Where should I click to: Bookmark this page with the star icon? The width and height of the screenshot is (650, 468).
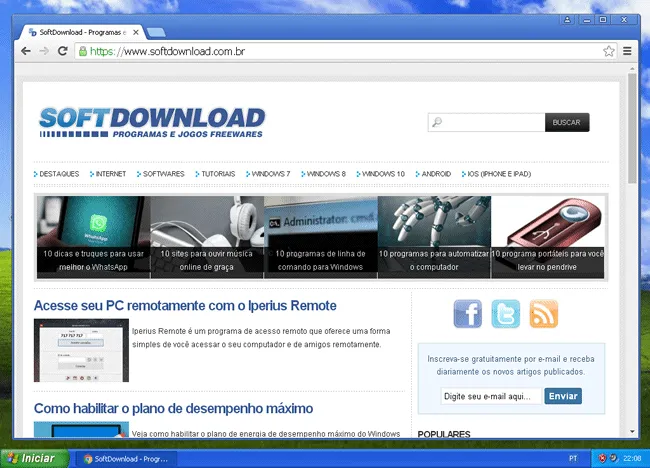click(609, 50)
